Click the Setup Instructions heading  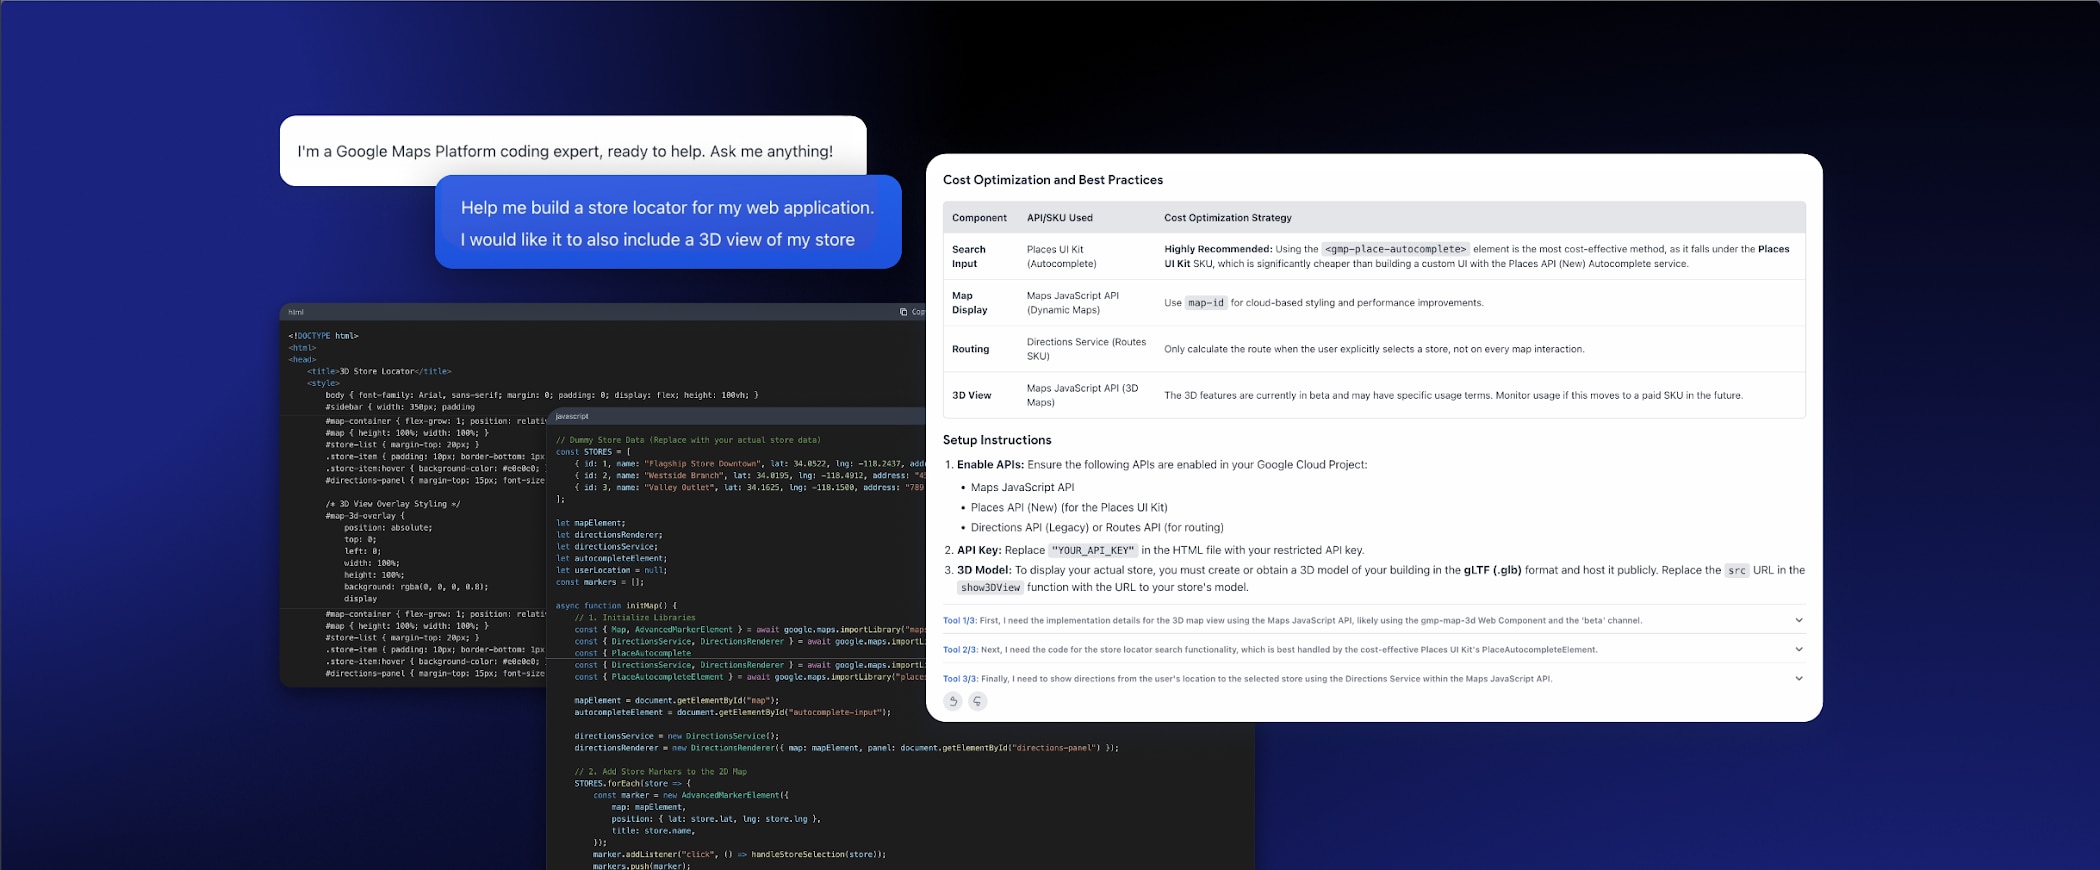[x=996, y=440]
